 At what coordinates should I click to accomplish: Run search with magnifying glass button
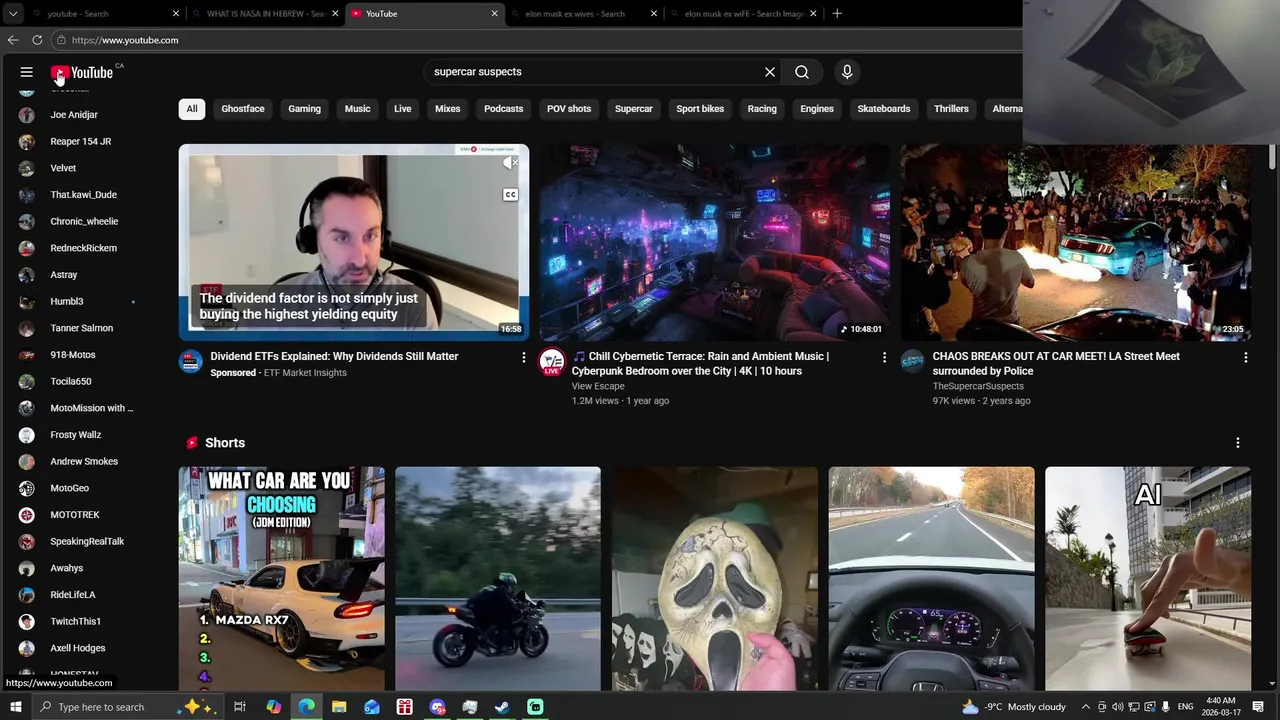tap(802, 72)
